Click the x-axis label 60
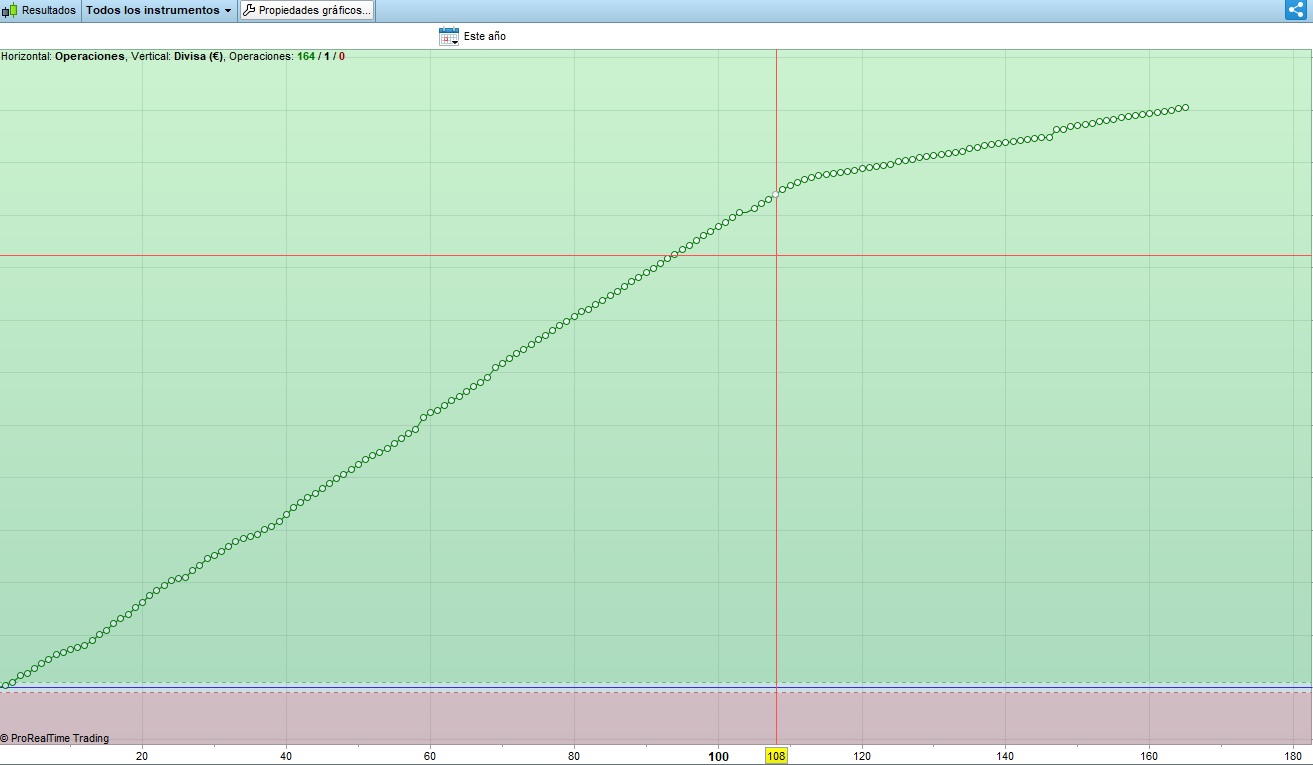The height and width of the screenshot is (765, 1313). tap(430, 756)
